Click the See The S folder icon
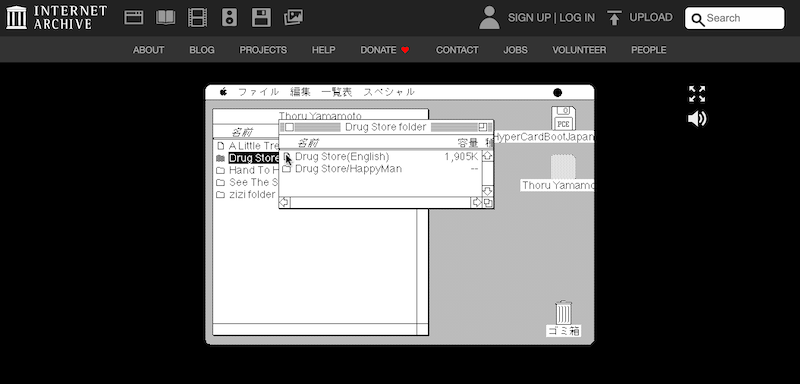Image resolution: width=800 pixels, height=384 pixels. [x=220, y=183]
